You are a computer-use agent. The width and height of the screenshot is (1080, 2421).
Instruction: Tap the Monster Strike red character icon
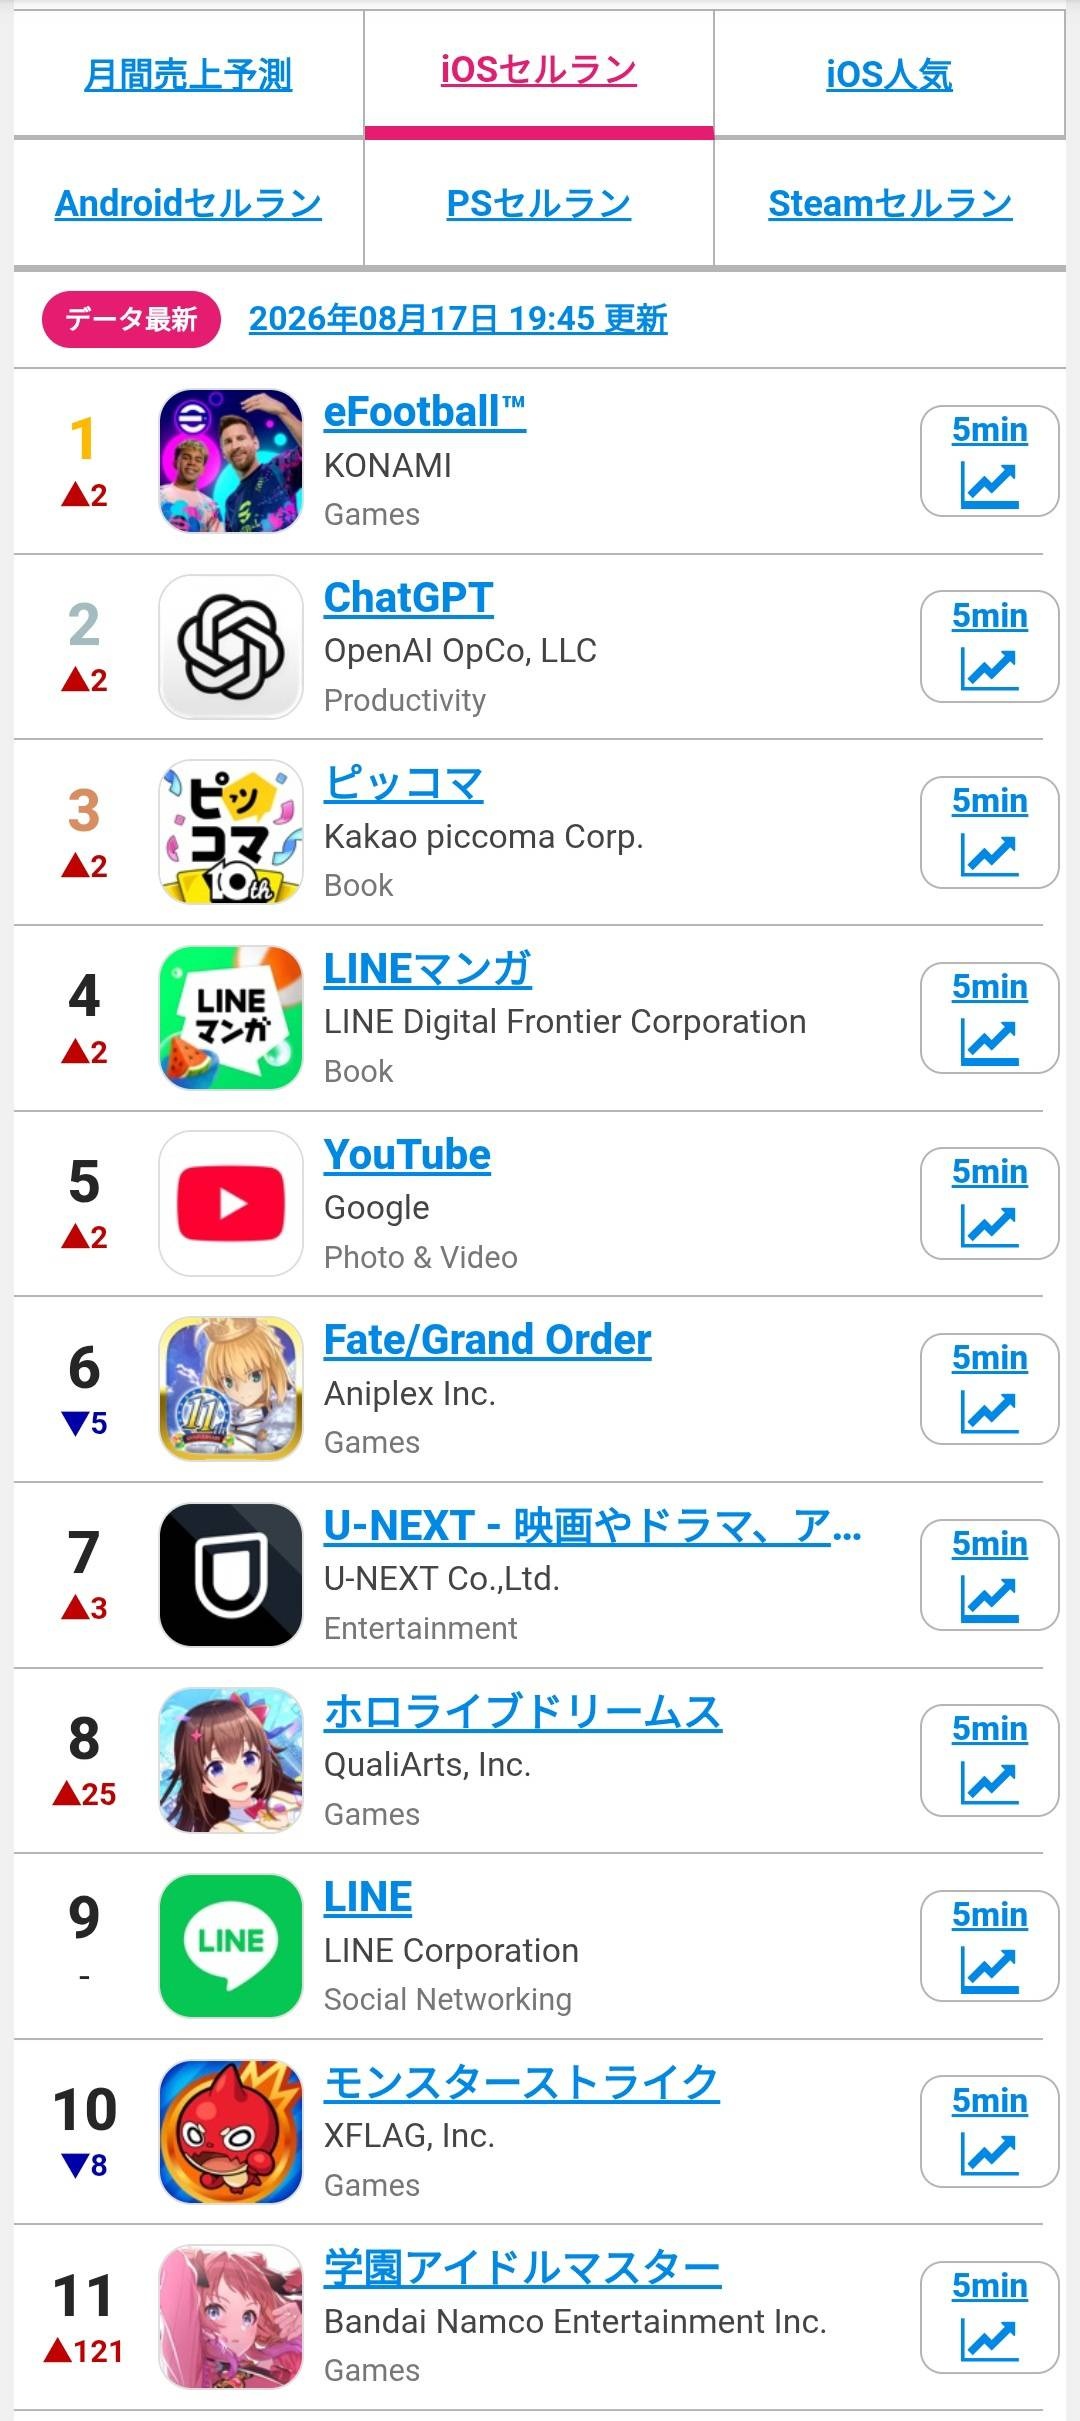coord(231,2132)
